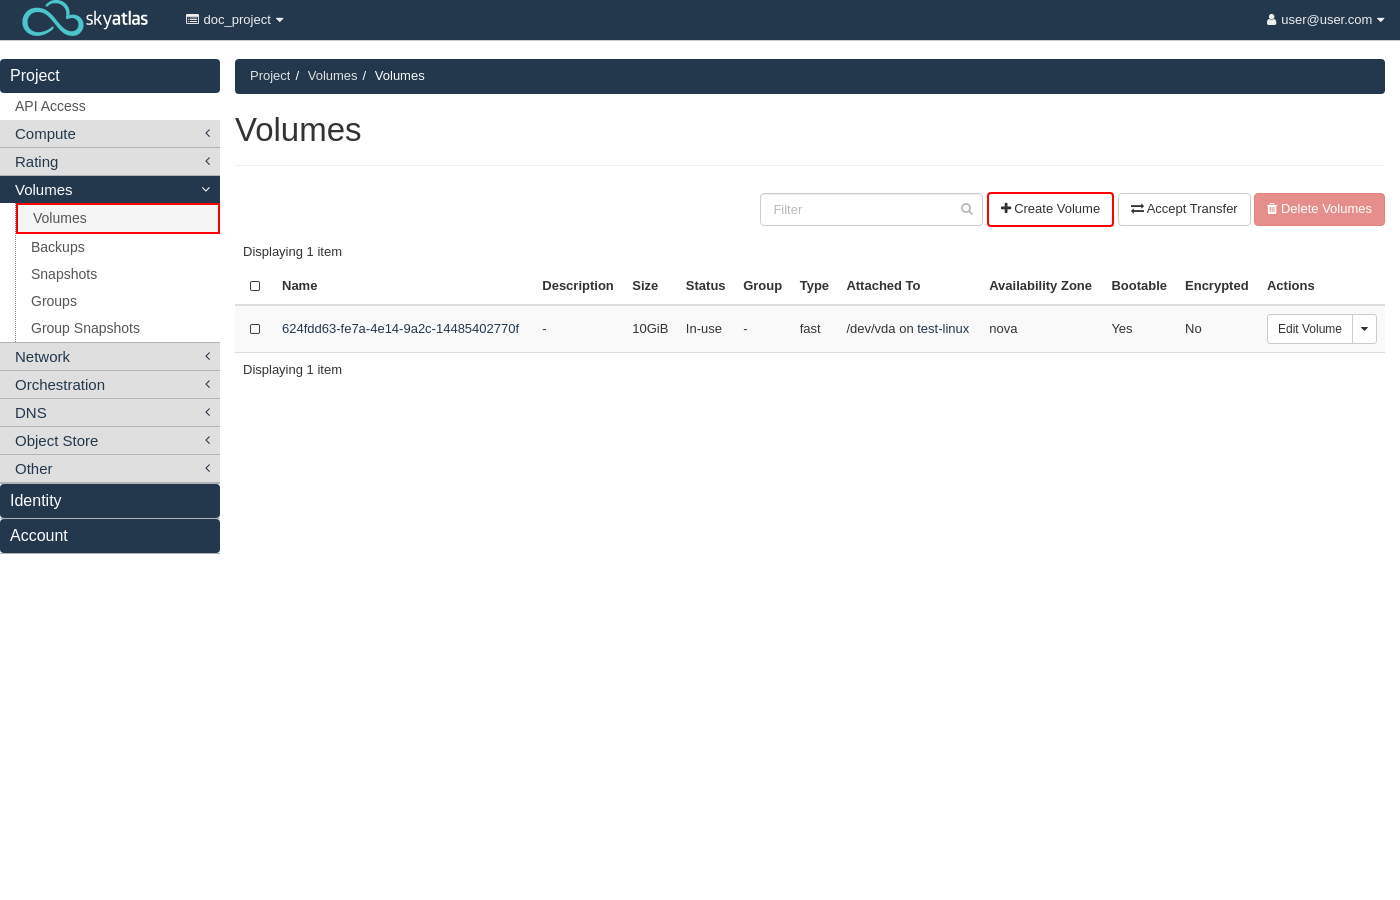
Task: Click the Project breadcrumb link
Action: pyautogui.click(x=270, y=76)
